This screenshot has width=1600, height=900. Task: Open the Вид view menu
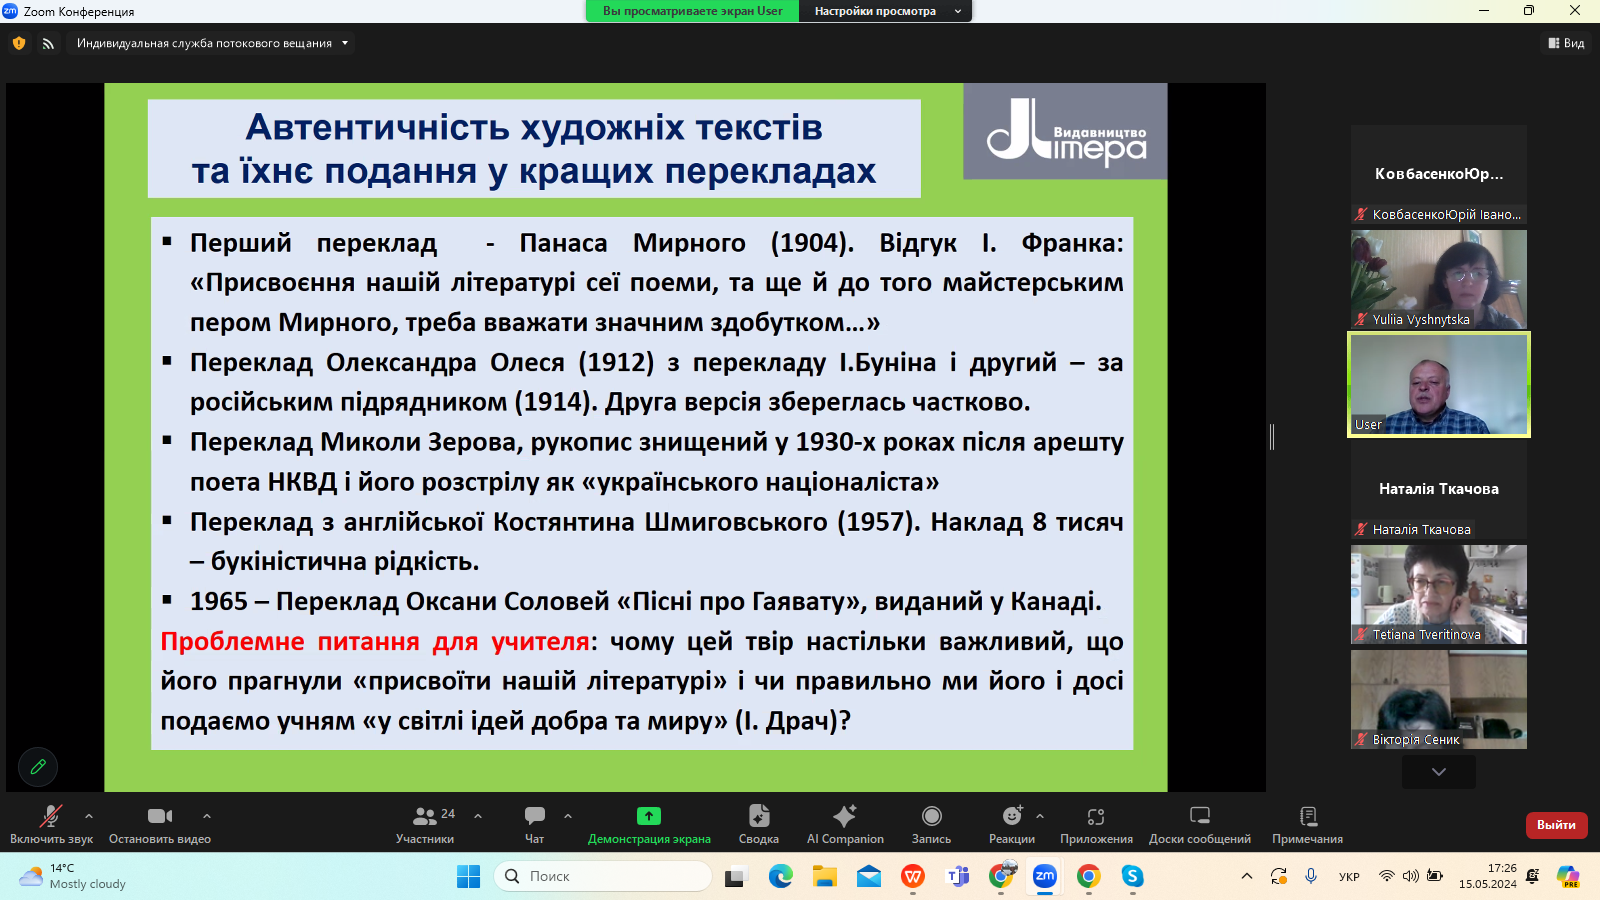coord(1567,43)
